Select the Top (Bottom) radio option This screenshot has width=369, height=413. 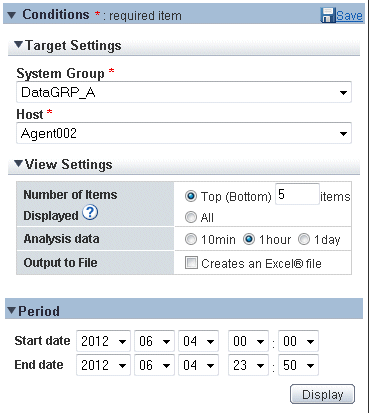point(191,196)
